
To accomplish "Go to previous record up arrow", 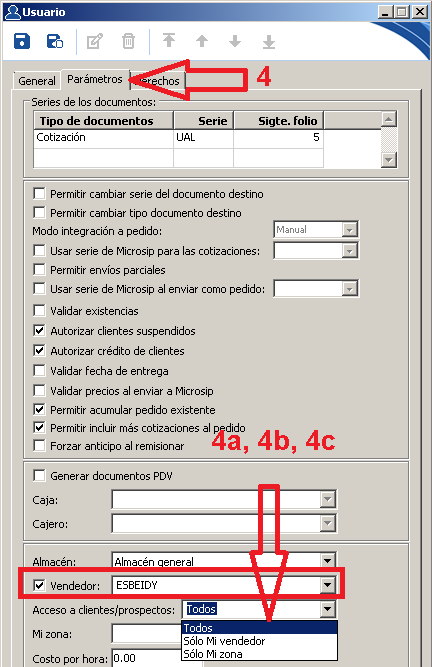I will click(x=202, y=41).
